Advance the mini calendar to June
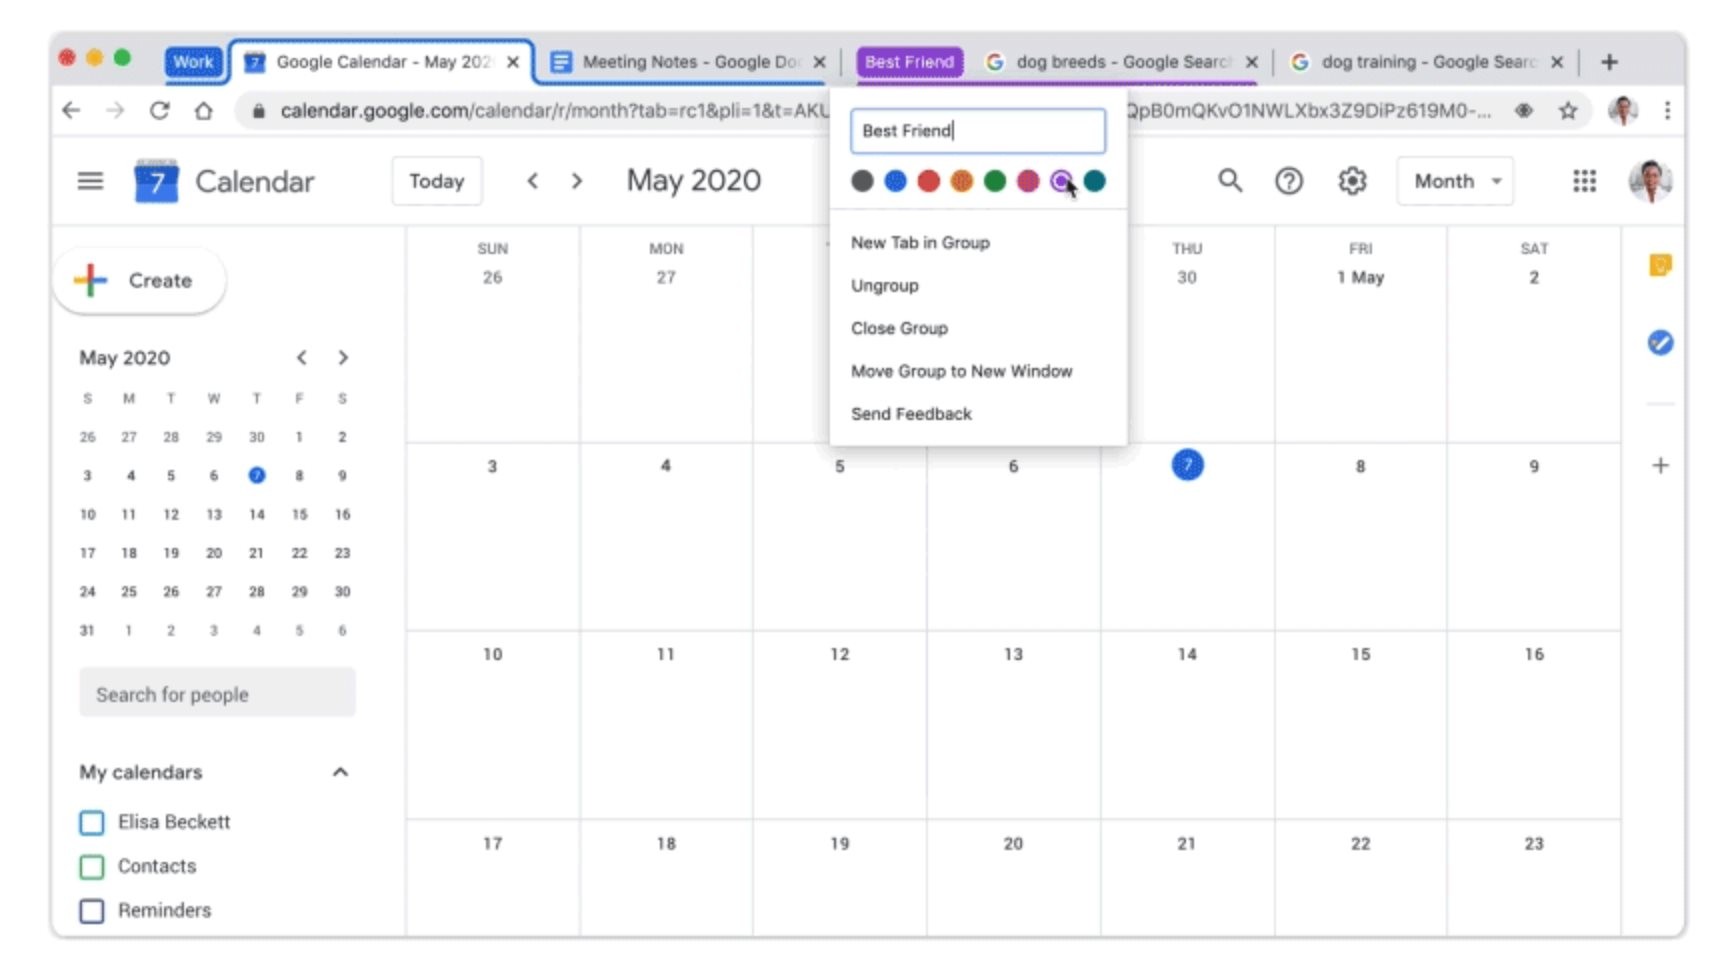Viewport: 1735px width, 979px height. tap(343, 357)
